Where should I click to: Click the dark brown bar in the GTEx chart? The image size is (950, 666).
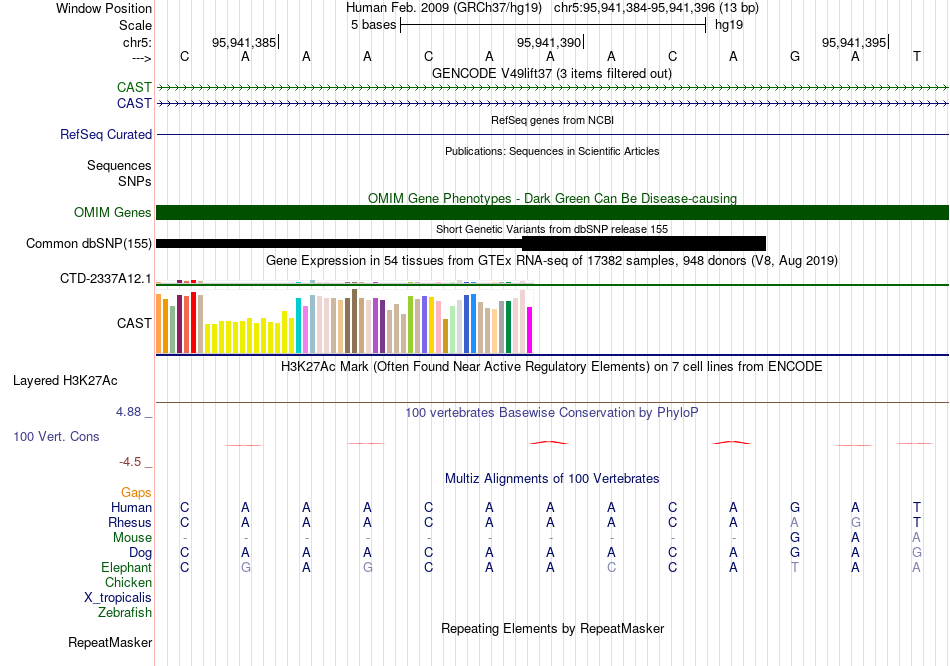[354, 321]
